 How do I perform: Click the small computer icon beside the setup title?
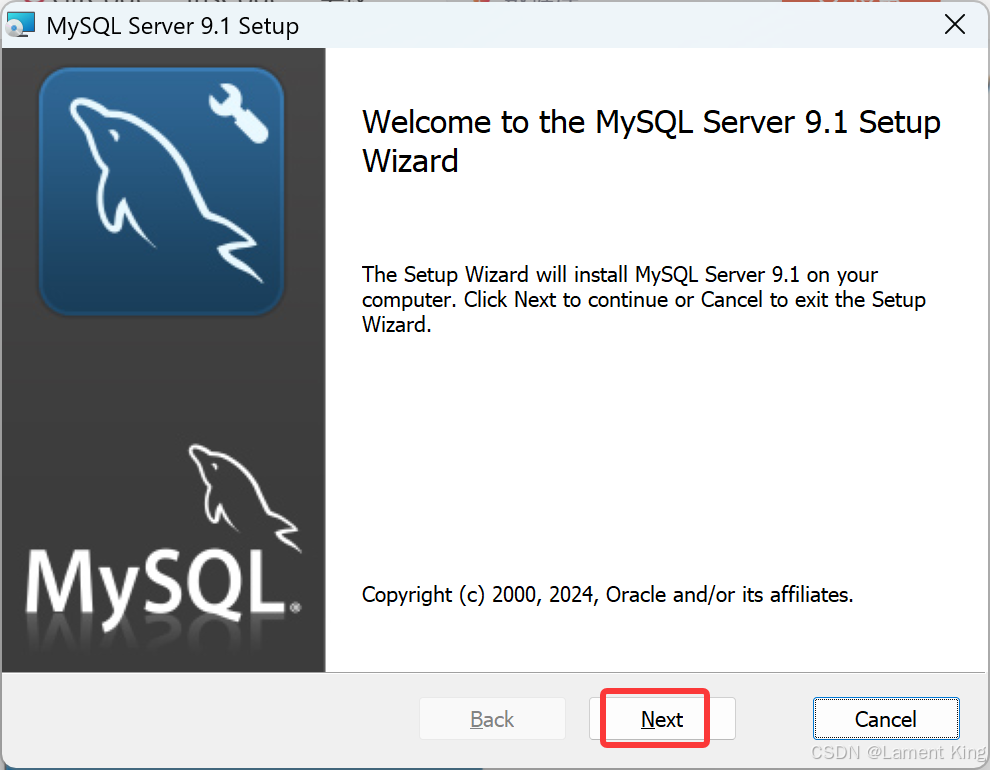[x=21, y=23]
